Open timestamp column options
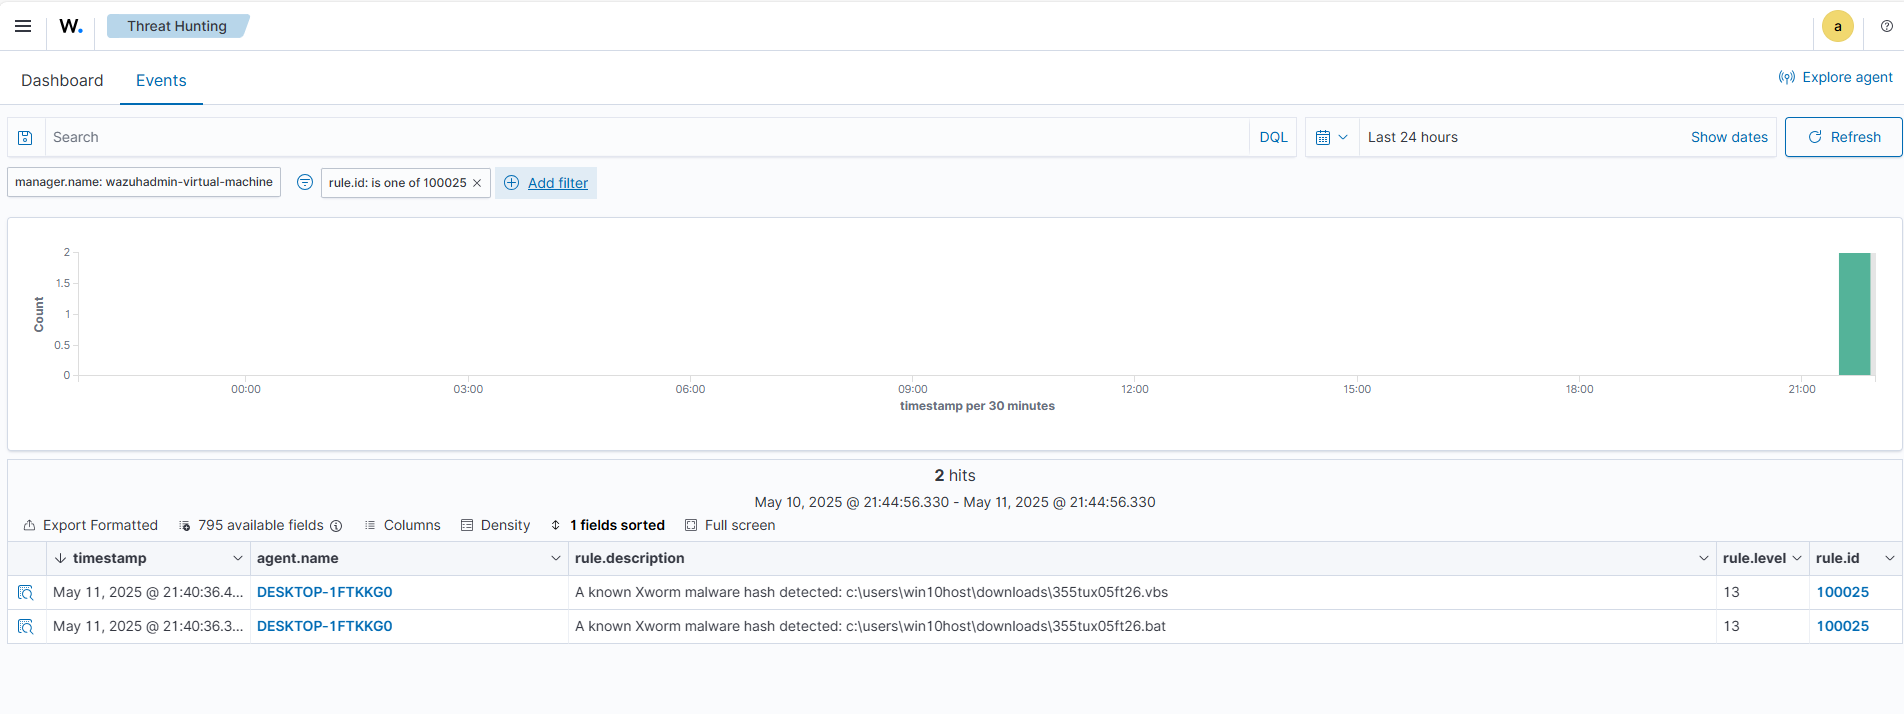Image resolution: width=1904 pixels, height=714 pixels. click(238, 559)
